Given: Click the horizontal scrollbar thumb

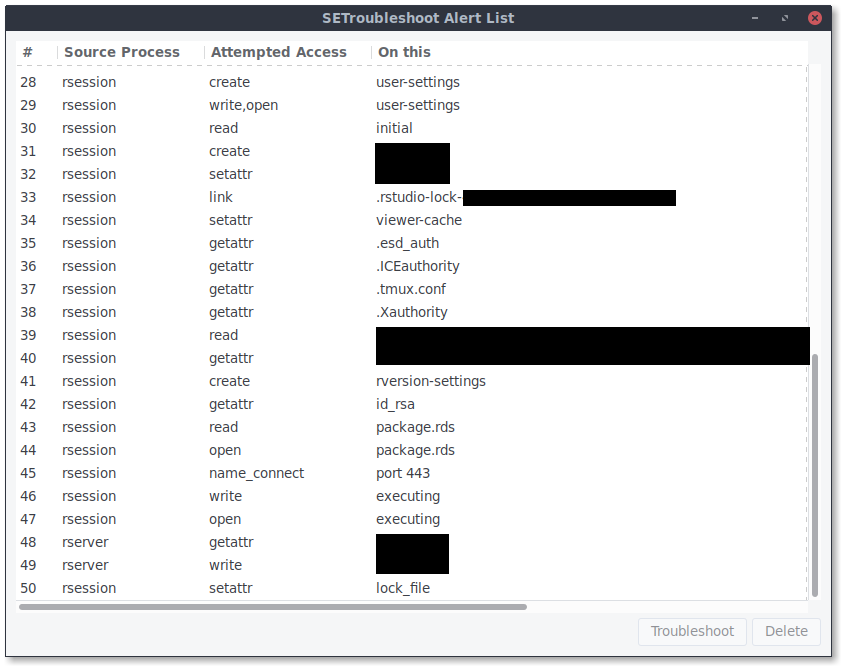Looking at the screenshot, I should [273, 607].
